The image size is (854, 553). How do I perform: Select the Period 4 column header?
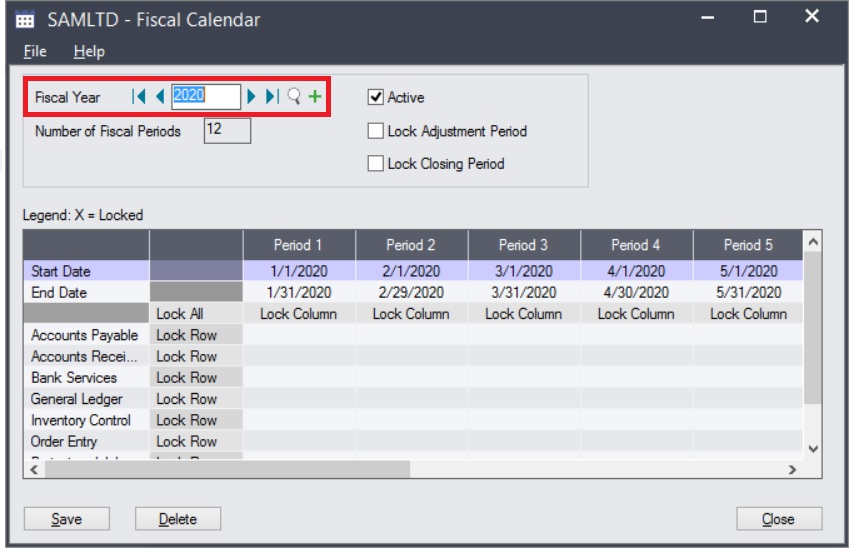(636, 245)
